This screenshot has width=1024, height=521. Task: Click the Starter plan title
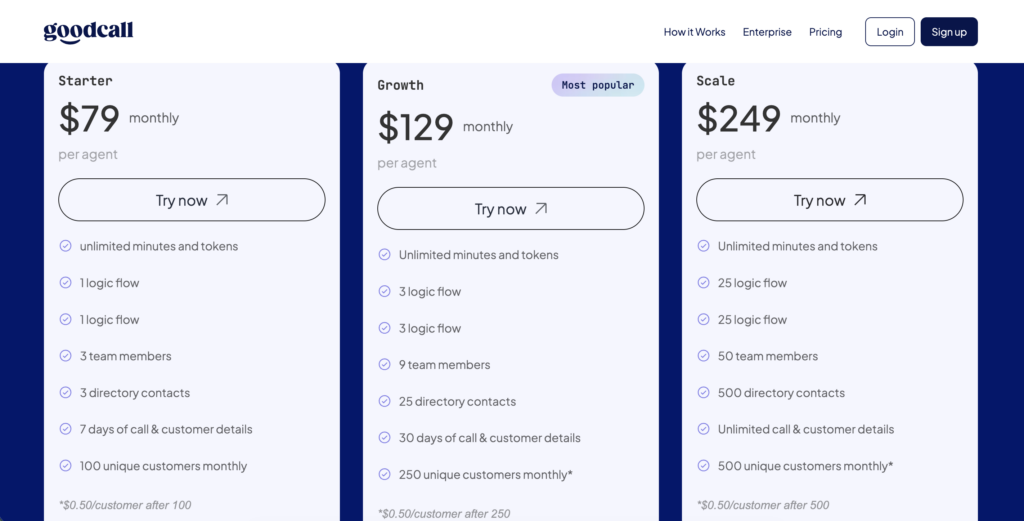pos(86,81)
